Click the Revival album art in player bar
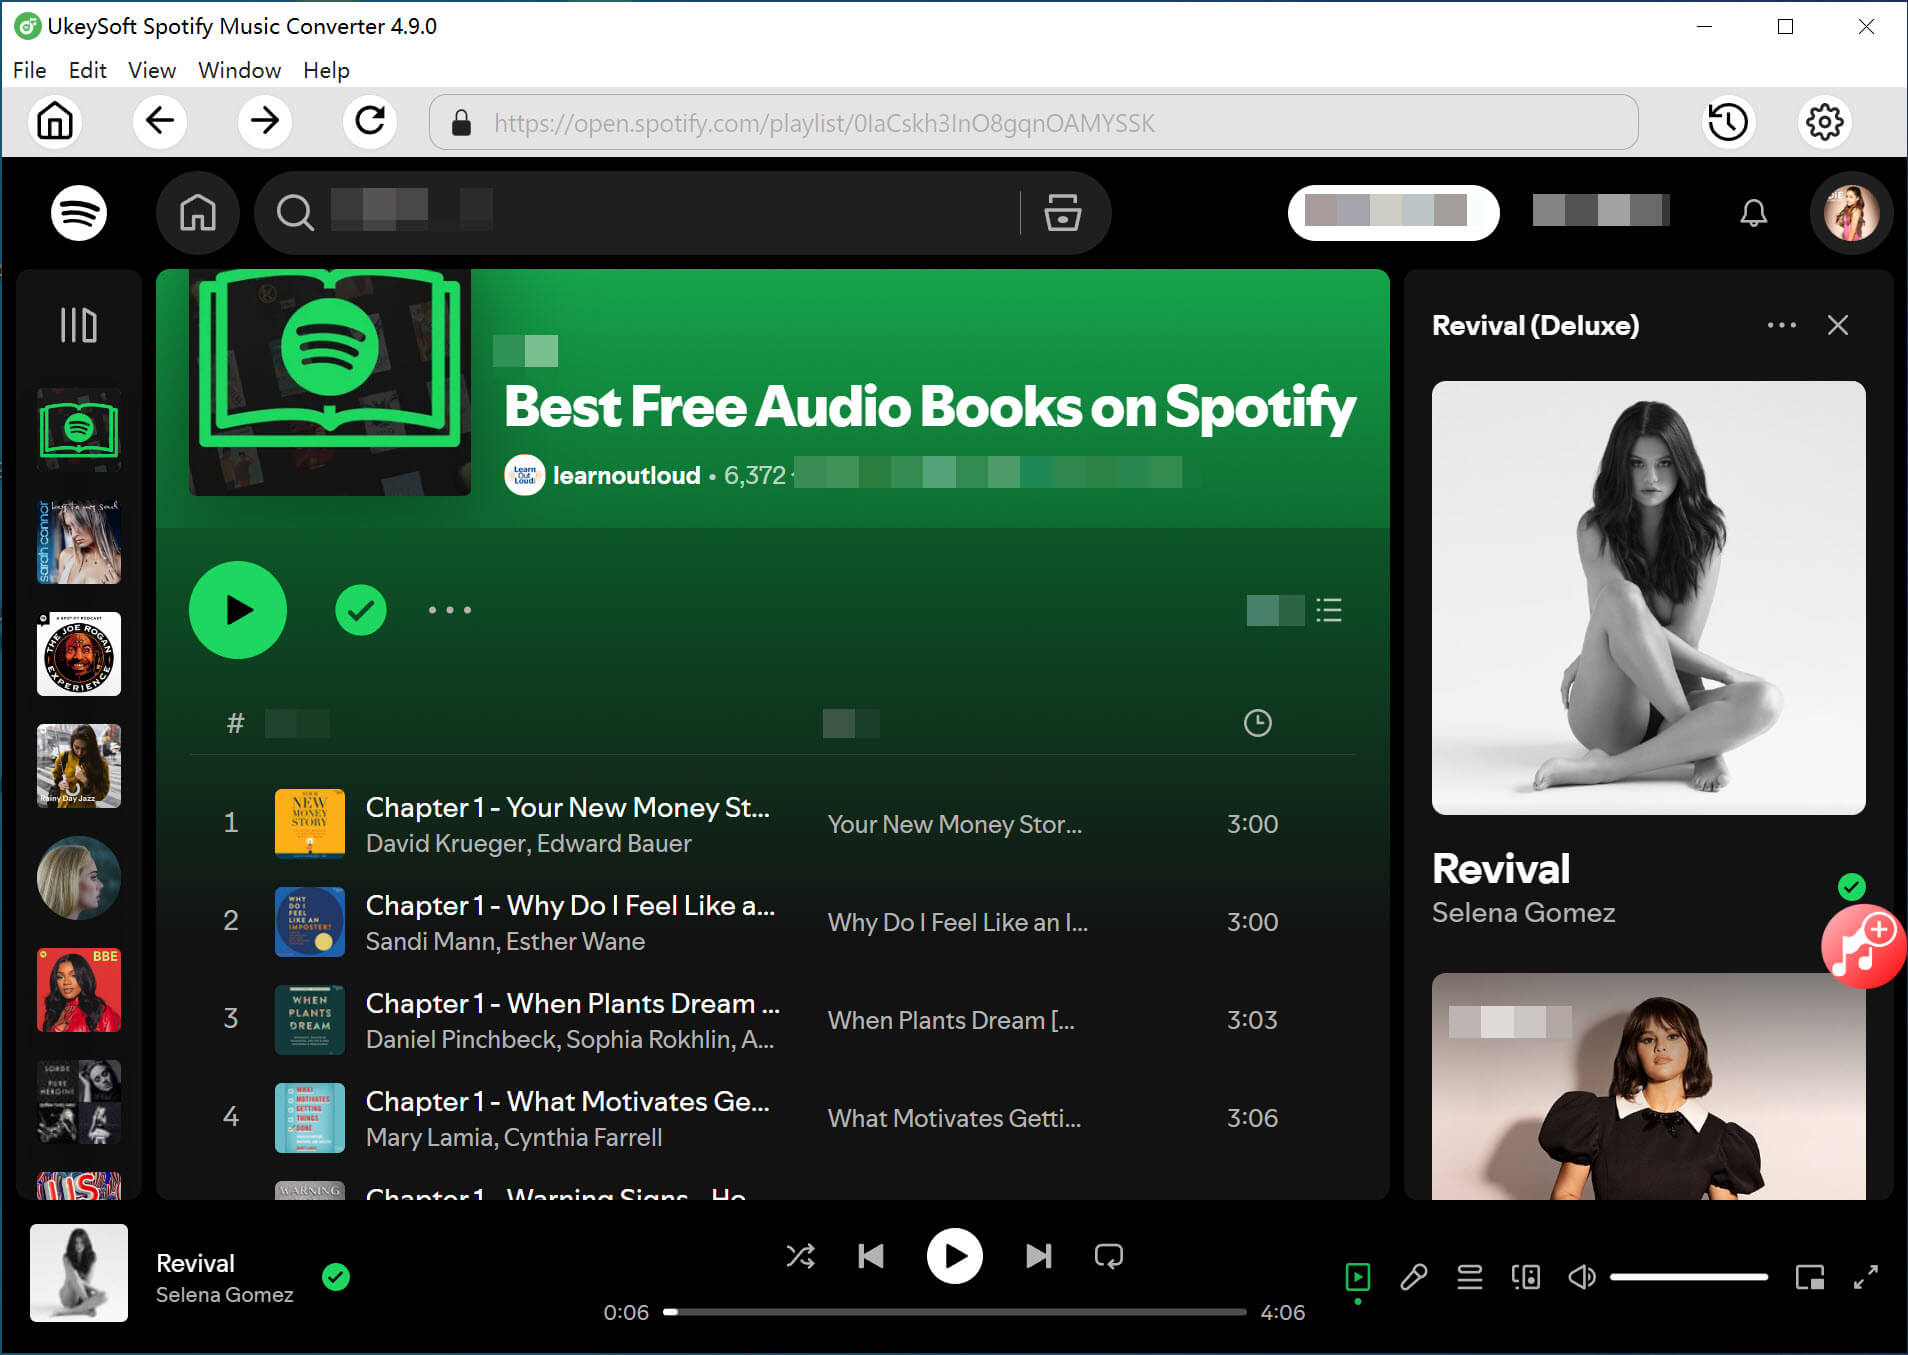The height and width of the screenshot is (1355, 1908). coord(79,1273)
